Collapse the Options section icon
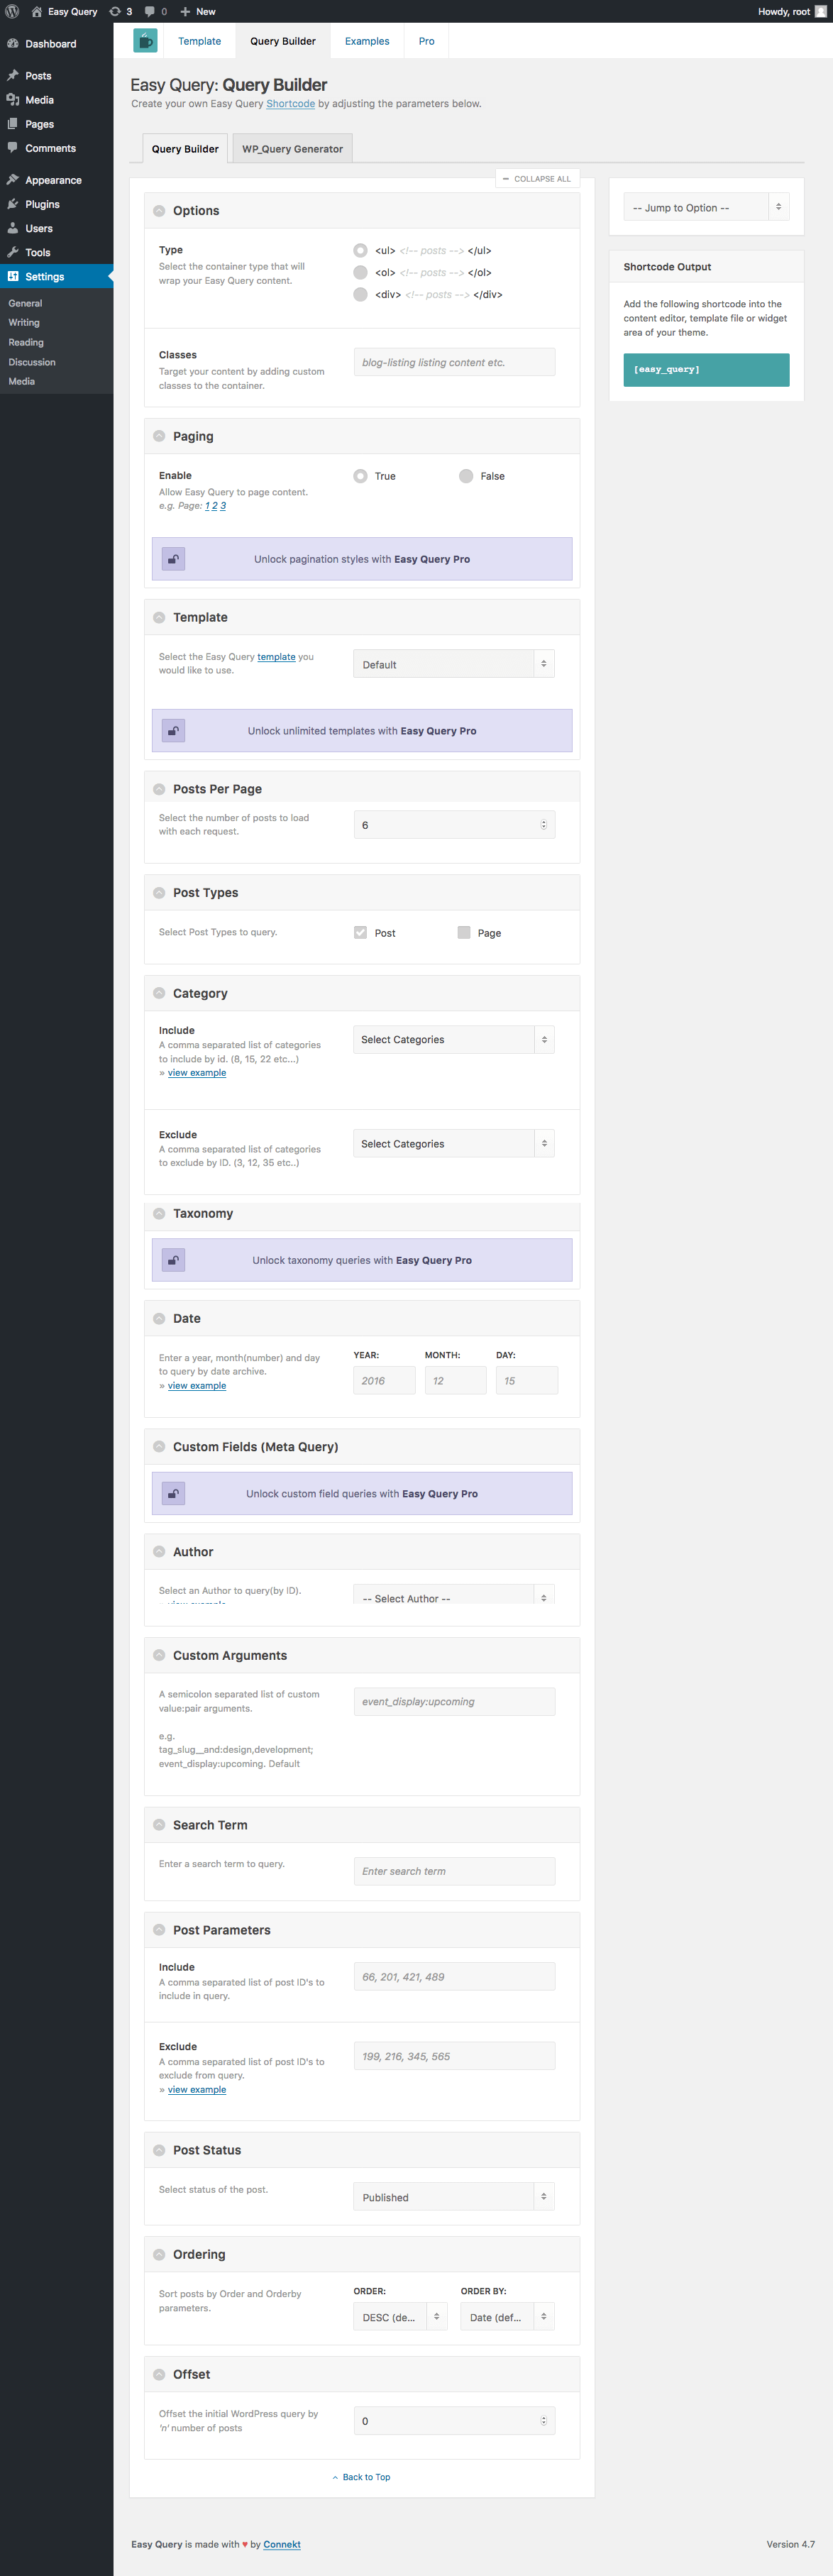 159,211
